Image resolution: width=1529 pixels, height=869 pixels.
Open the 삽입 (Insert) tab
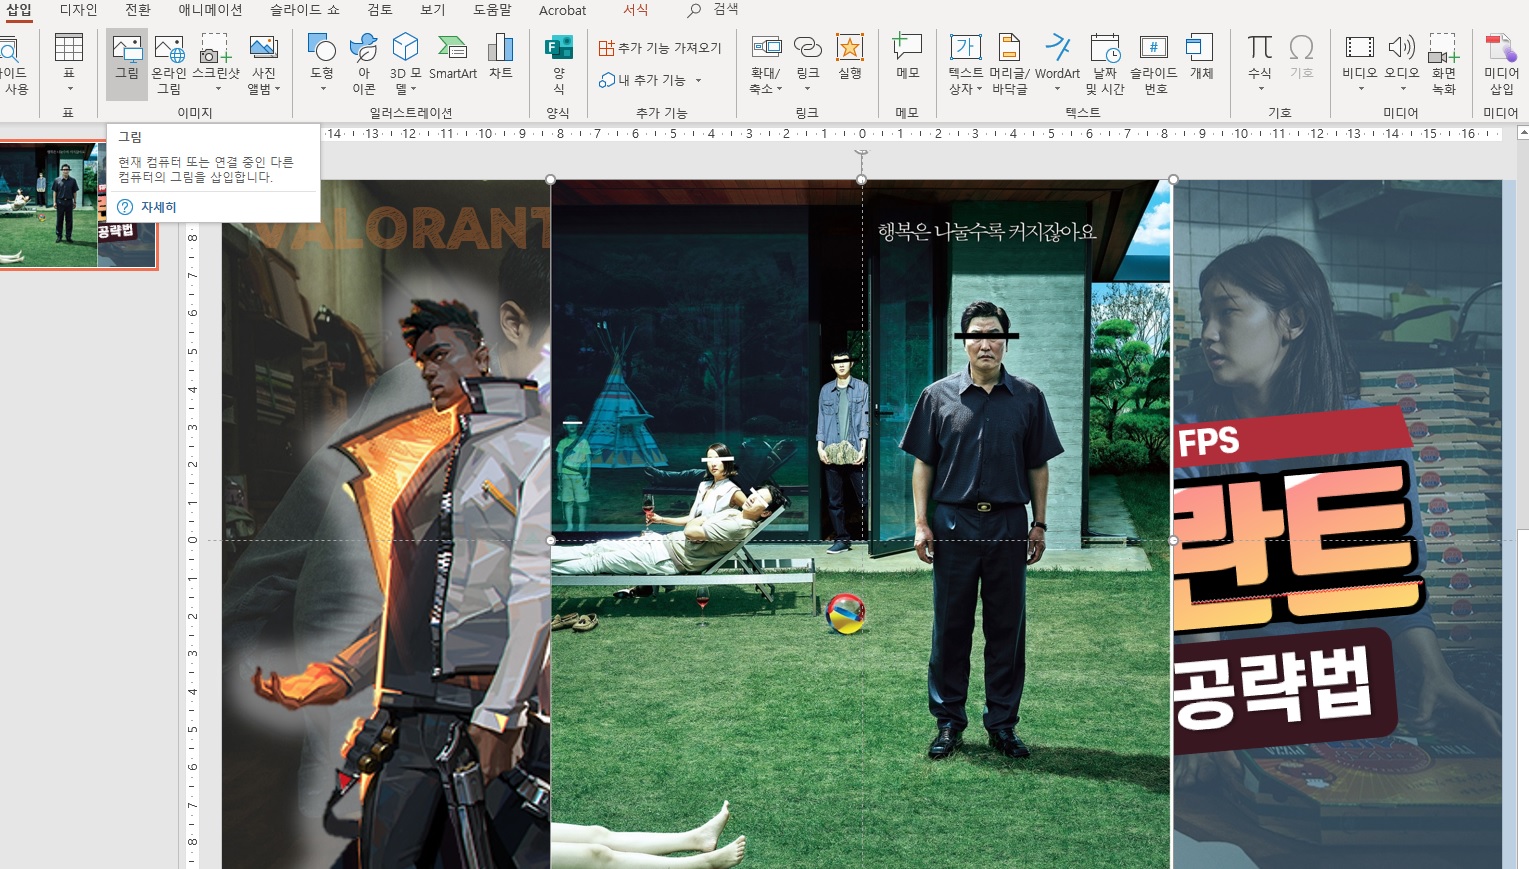tap(19, 10)
